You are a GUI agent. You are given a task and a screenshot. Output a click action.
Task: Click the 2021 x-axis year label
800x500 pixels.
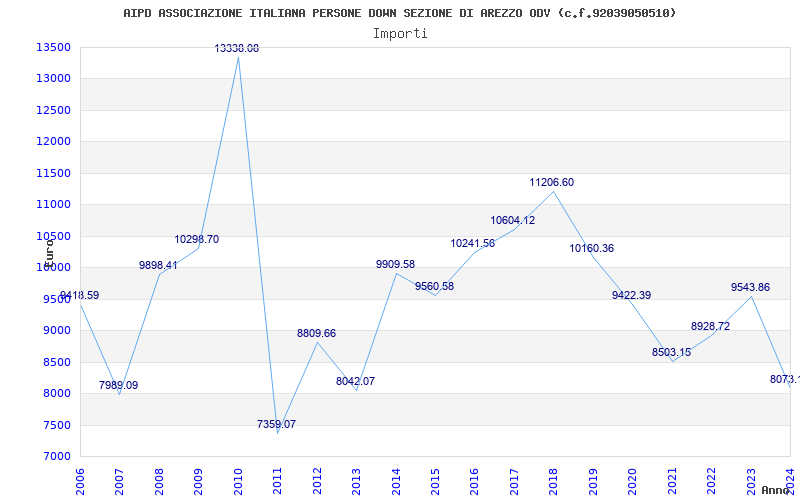[x=672, y=481]
